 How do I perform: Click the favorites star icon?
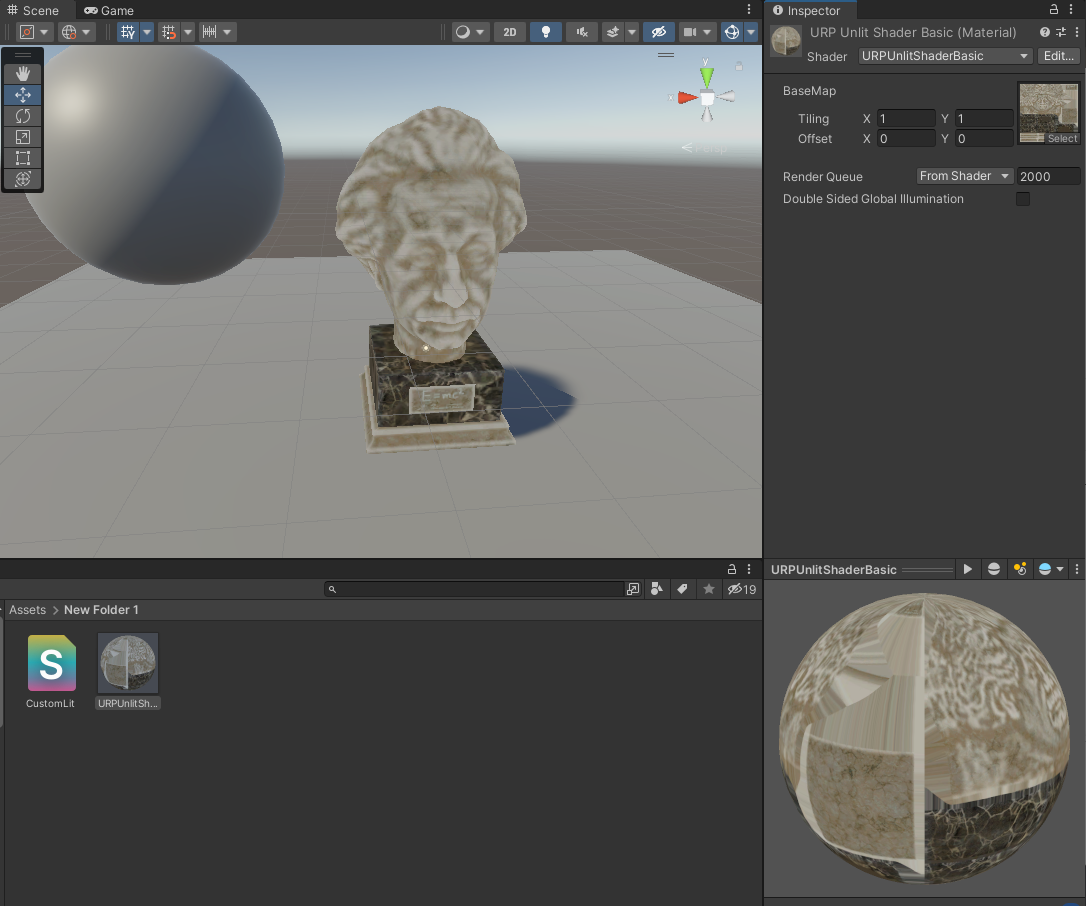tap(709, 589)
